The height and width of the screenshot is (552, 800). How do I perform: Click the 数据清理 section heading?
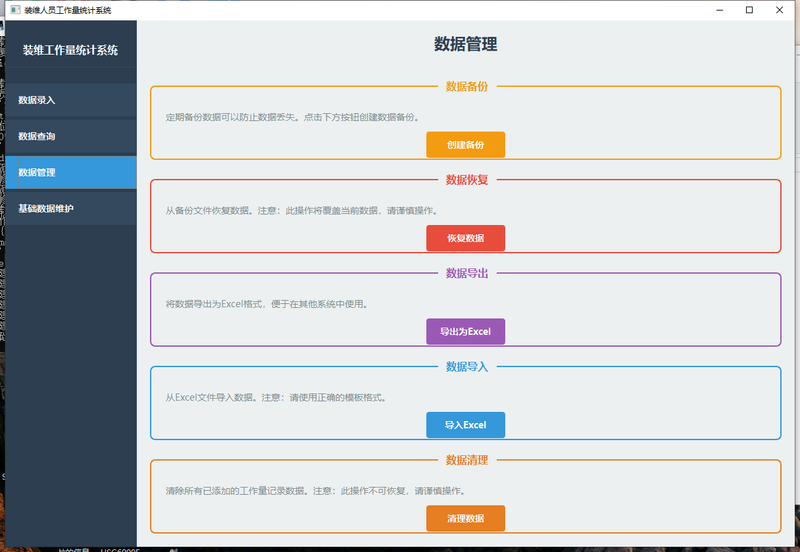pos(466,460)
